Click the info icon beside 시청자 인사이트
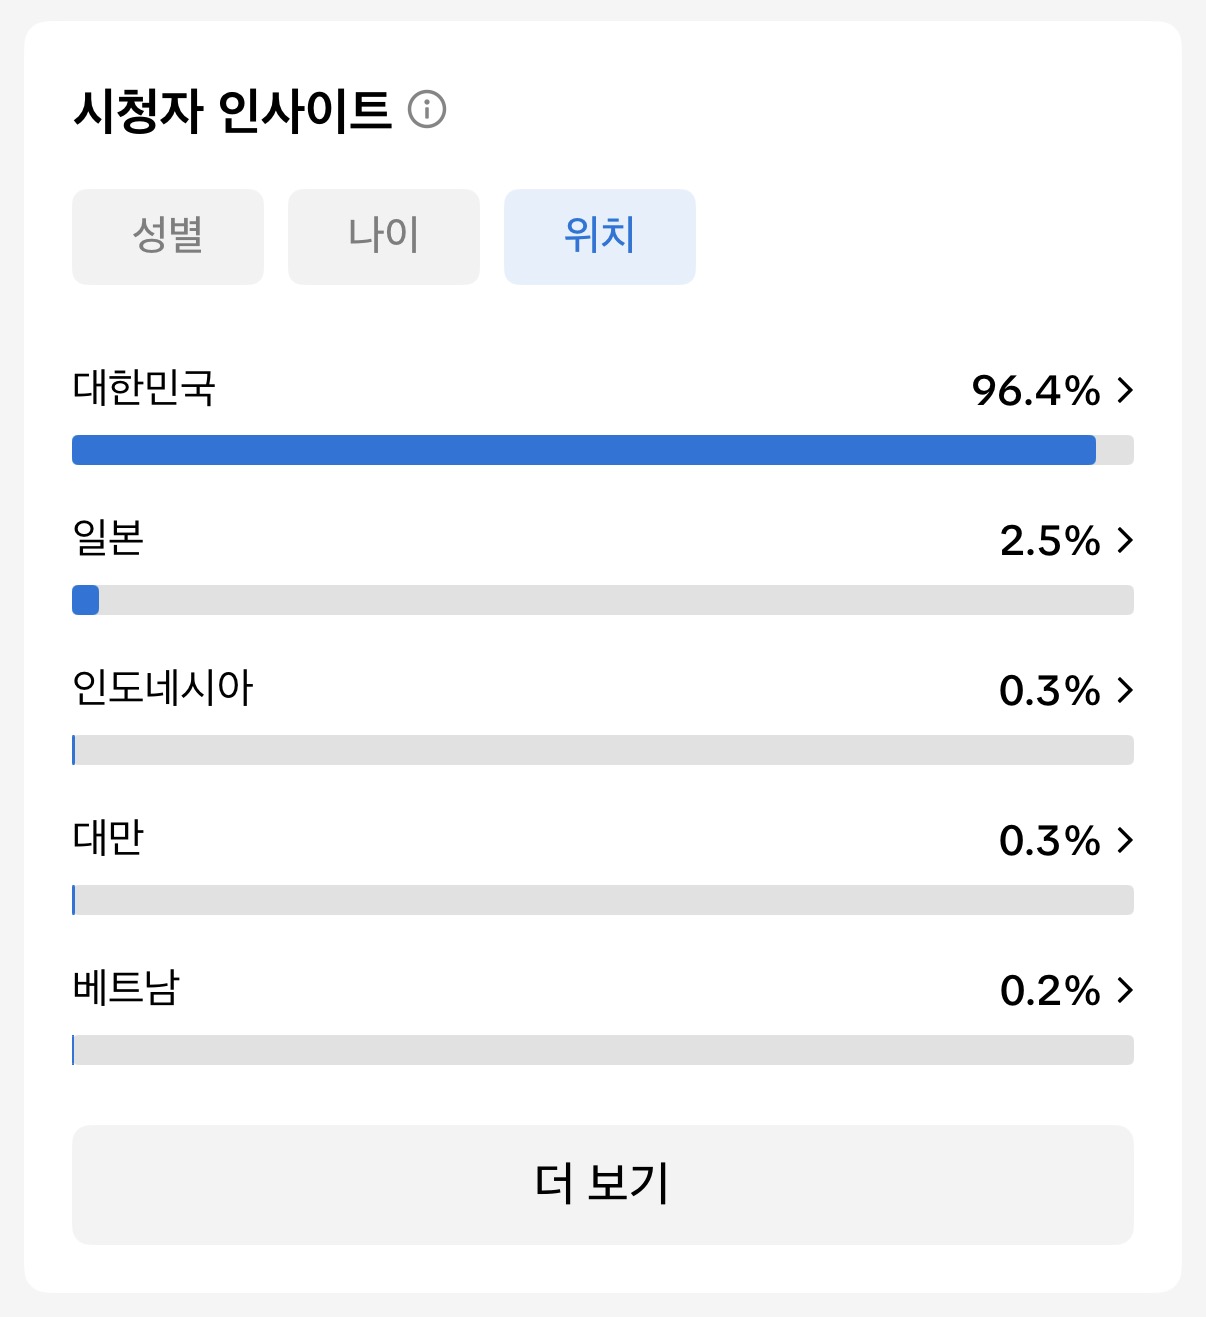The image size is (1206, 1317). (427, 109)
